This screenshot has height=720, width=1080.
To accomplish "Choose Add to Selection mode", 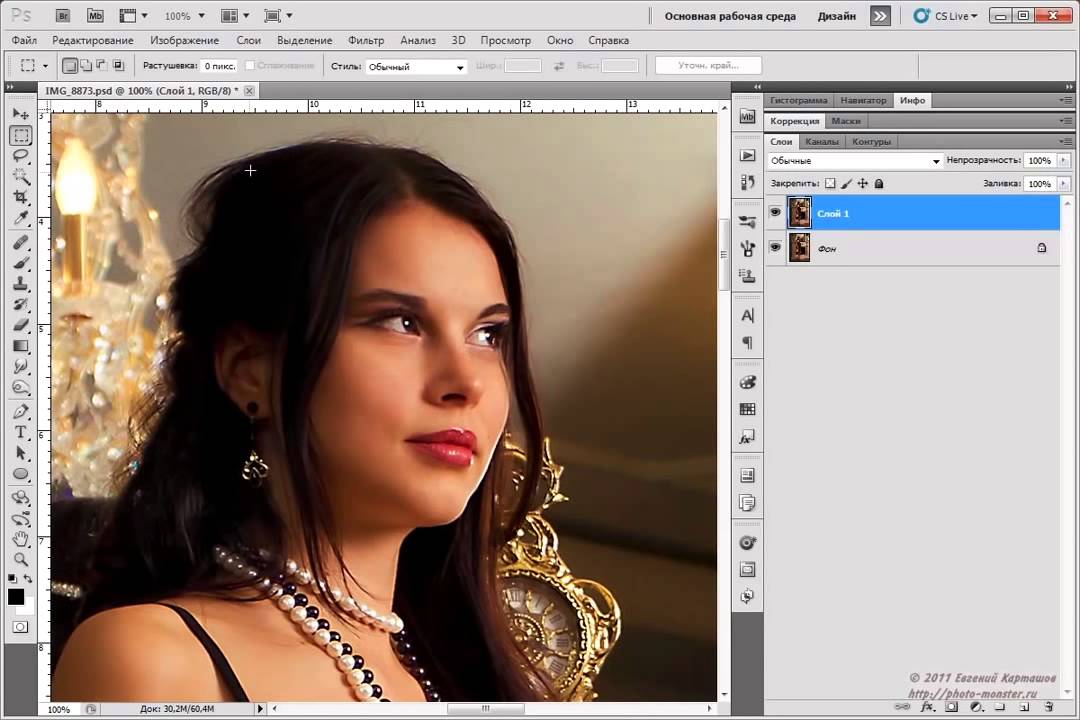I will 86,65.
